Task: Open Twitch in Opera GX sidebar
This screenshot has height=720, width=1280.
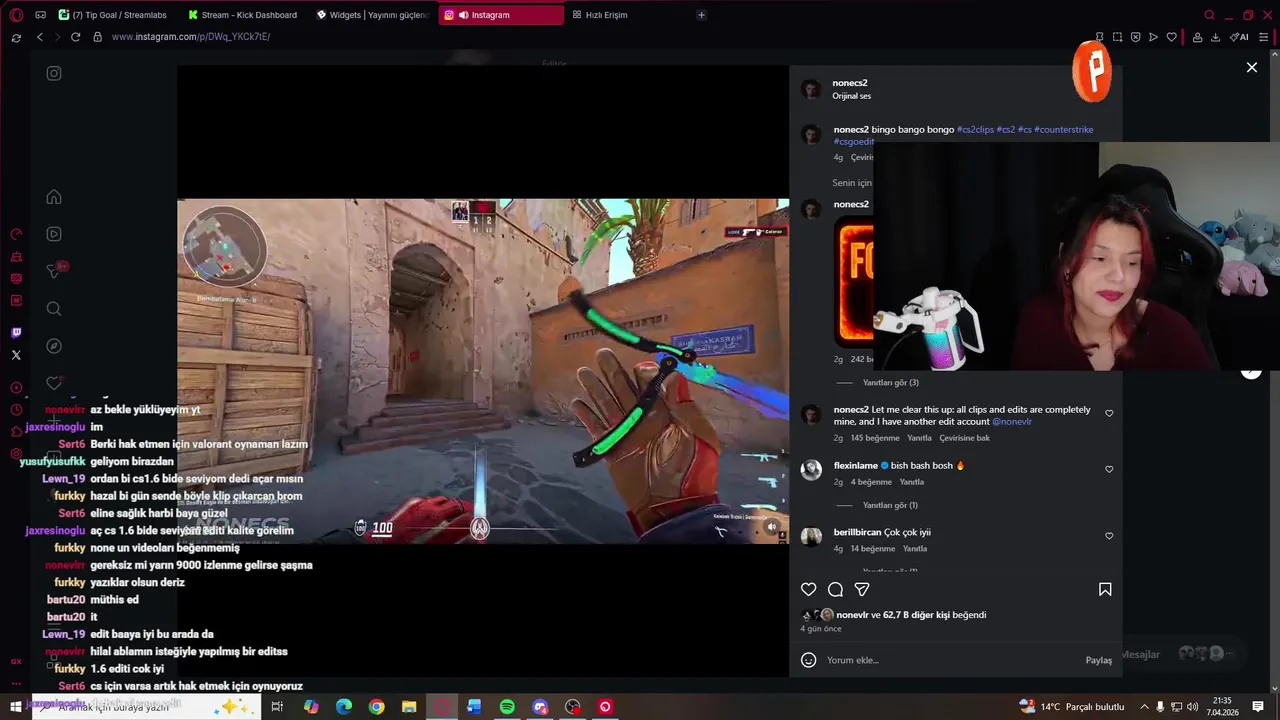Action: pos(16,333)
